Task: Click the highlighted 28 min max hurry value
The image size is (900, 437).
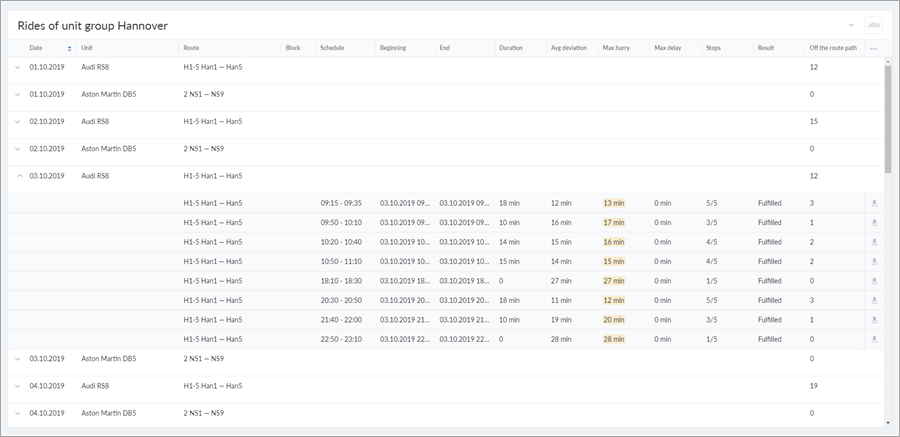Action: pyautogui.click(x=613, y=340)
